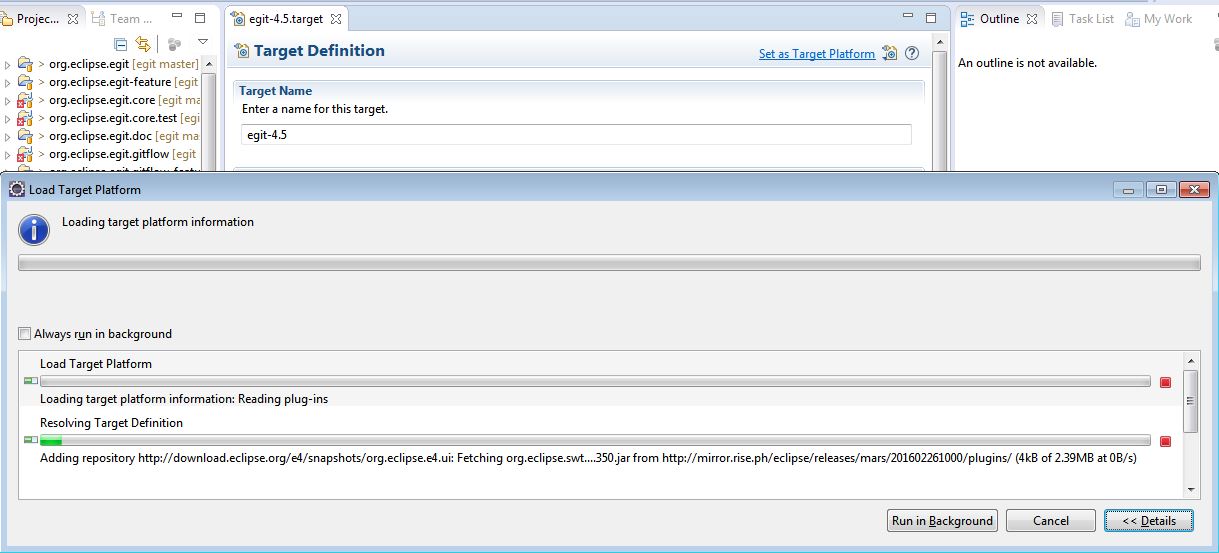1219x553 pixels.
Task: Open target definition help icon
Action: (912, 54)
